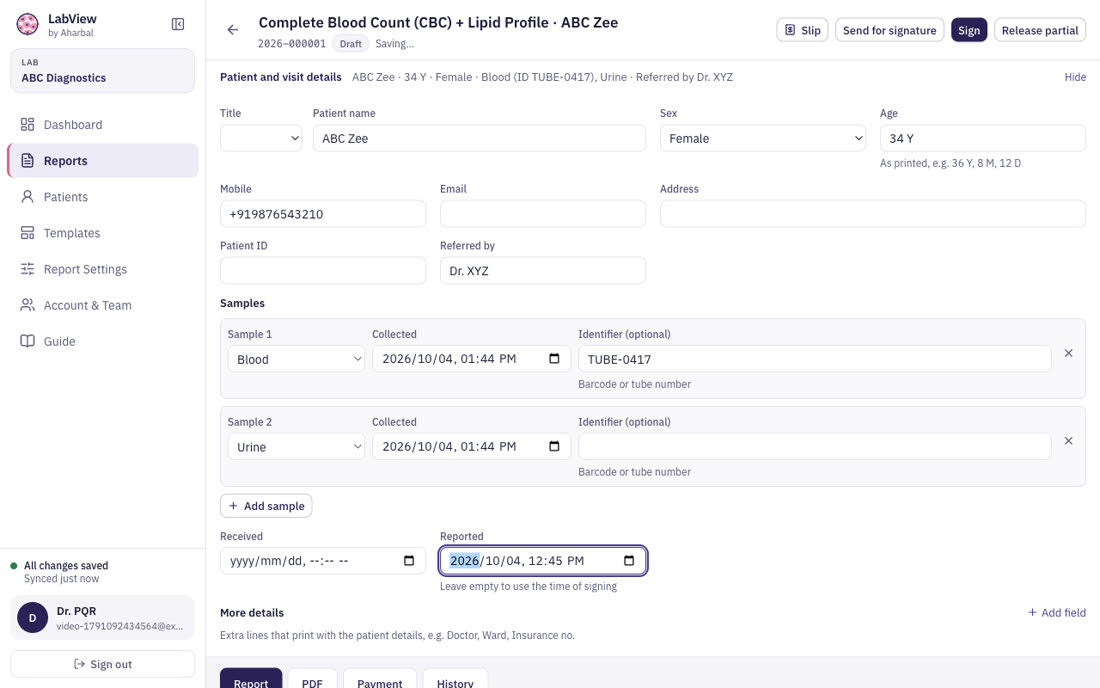This screenshot has width=1100, height=688.
Task: Click the Report Settings sliders icon
Action: click(x=27, y=269)
